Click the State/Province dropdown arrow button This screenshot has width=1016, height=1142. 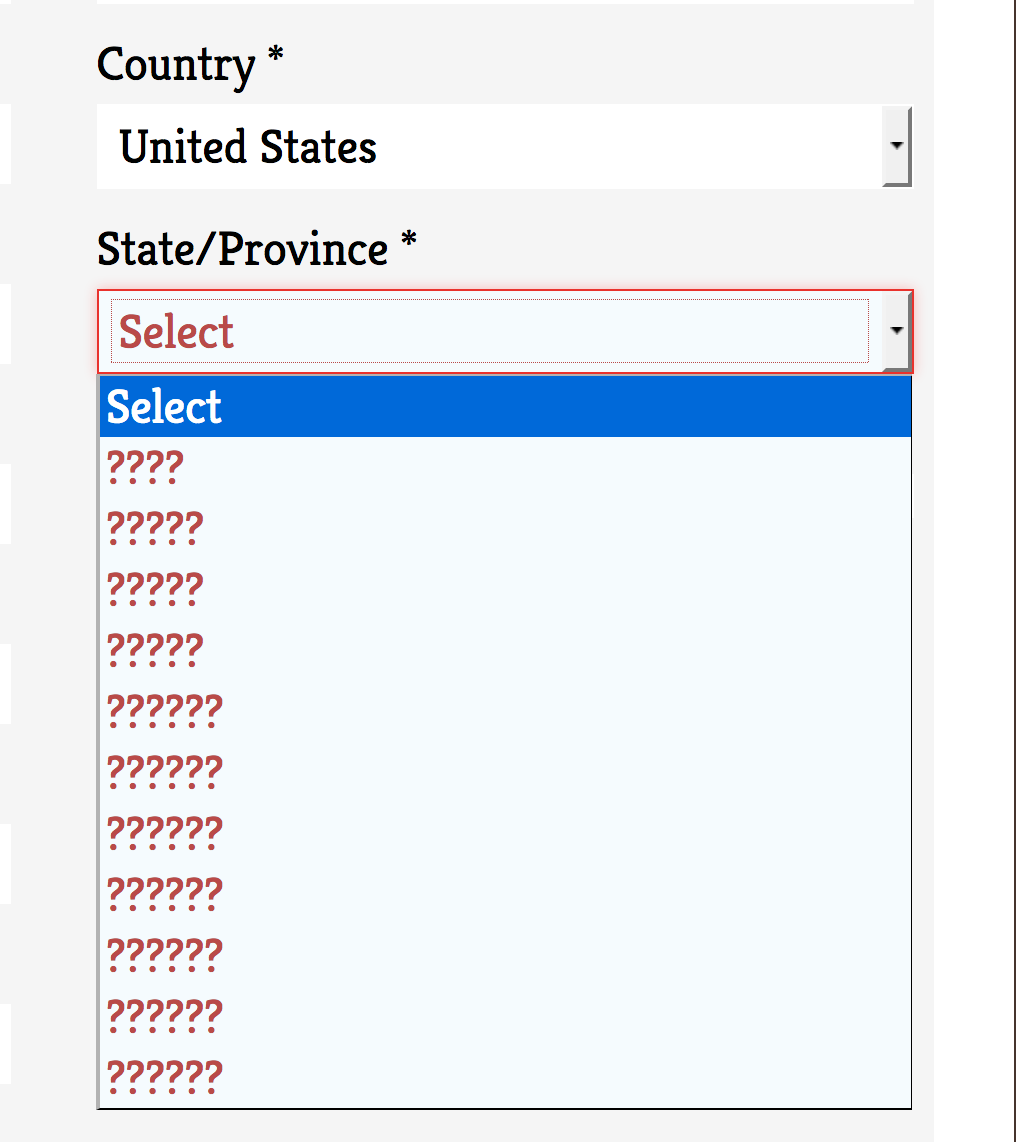[897, 330]
